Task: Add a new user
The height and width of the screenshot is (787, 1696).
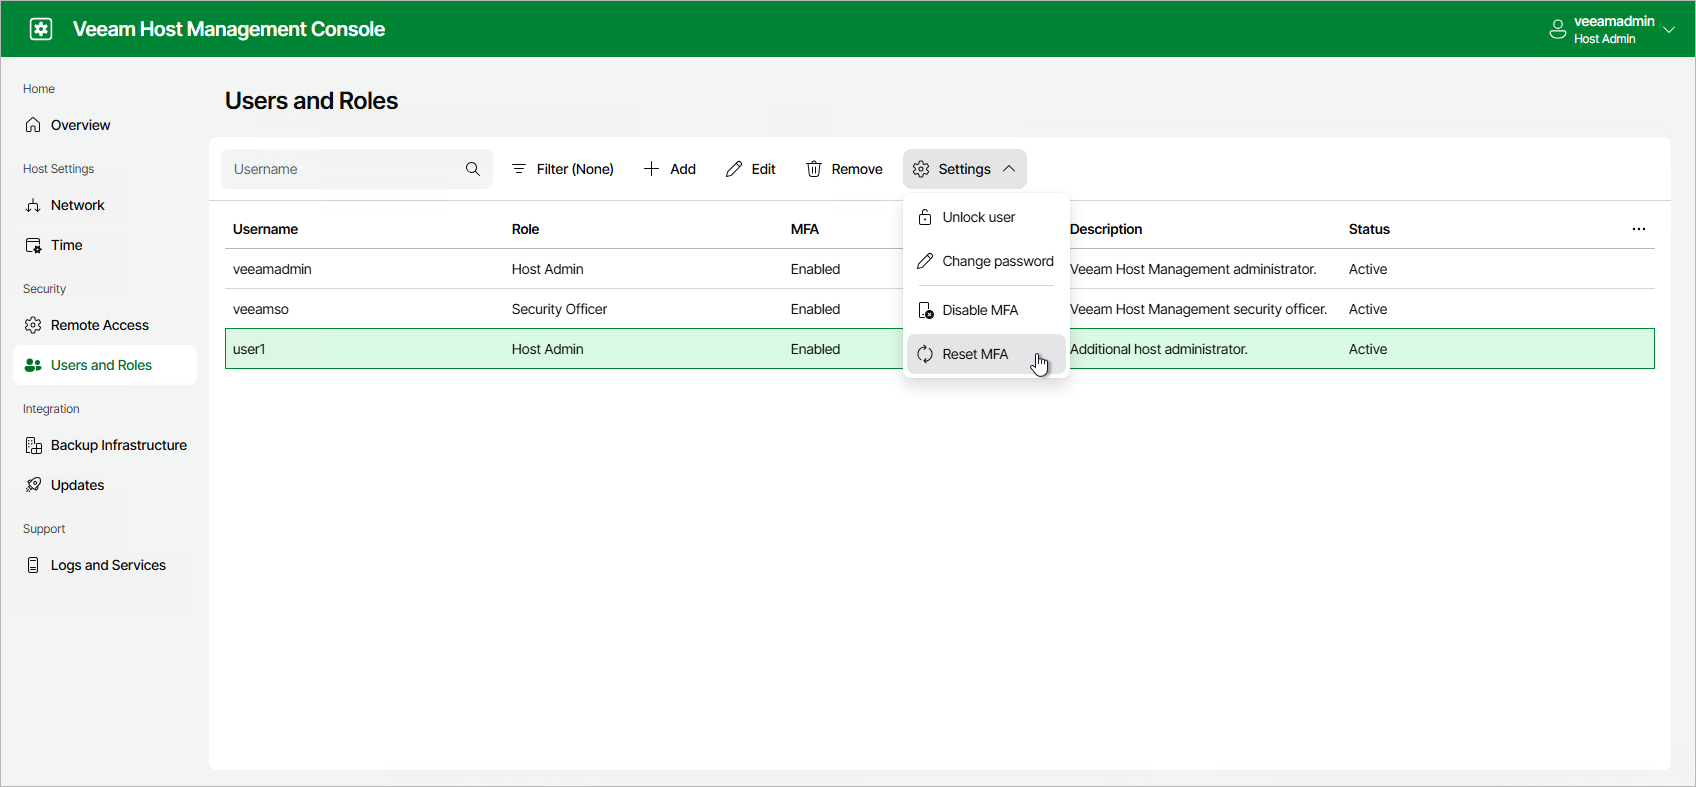Action: click(670, 169)
